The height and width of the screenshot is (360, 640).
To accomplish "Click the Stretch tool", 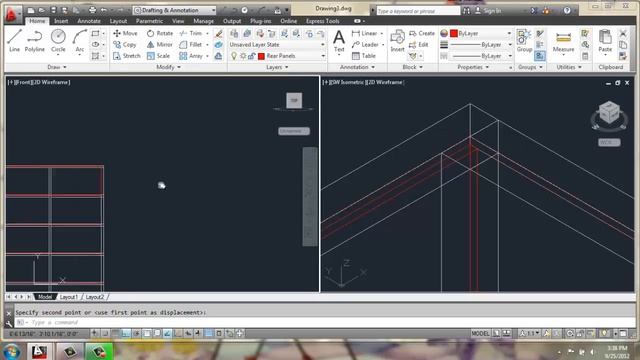I will 127,56.
